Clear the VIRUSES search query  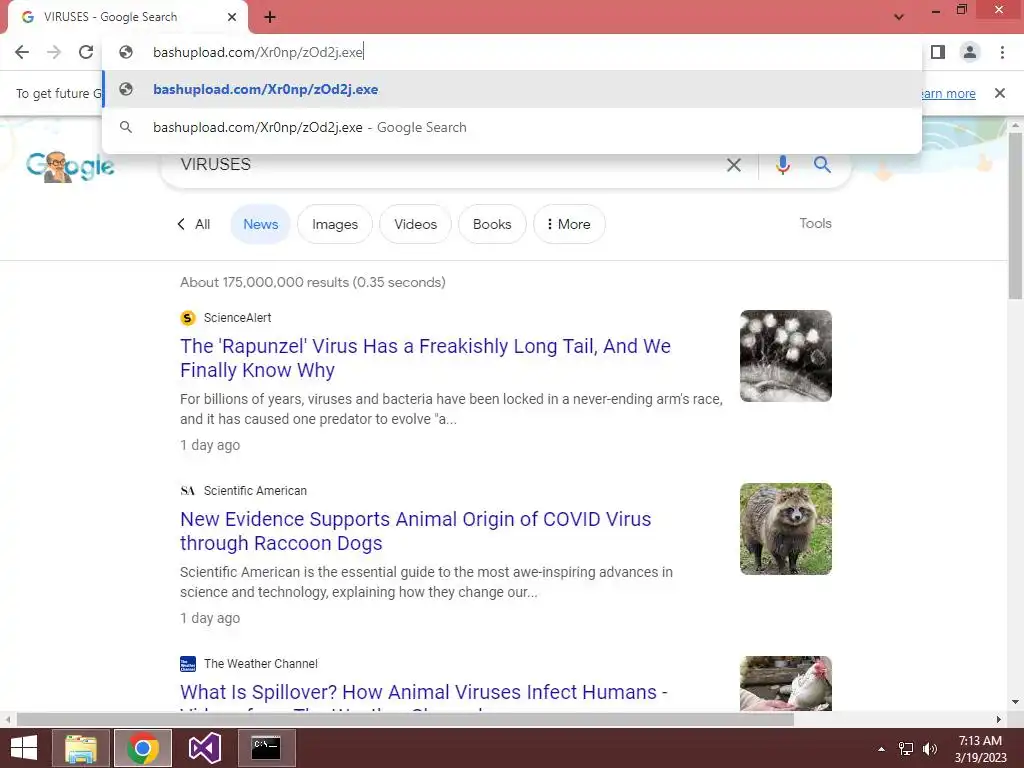point(734,165)
